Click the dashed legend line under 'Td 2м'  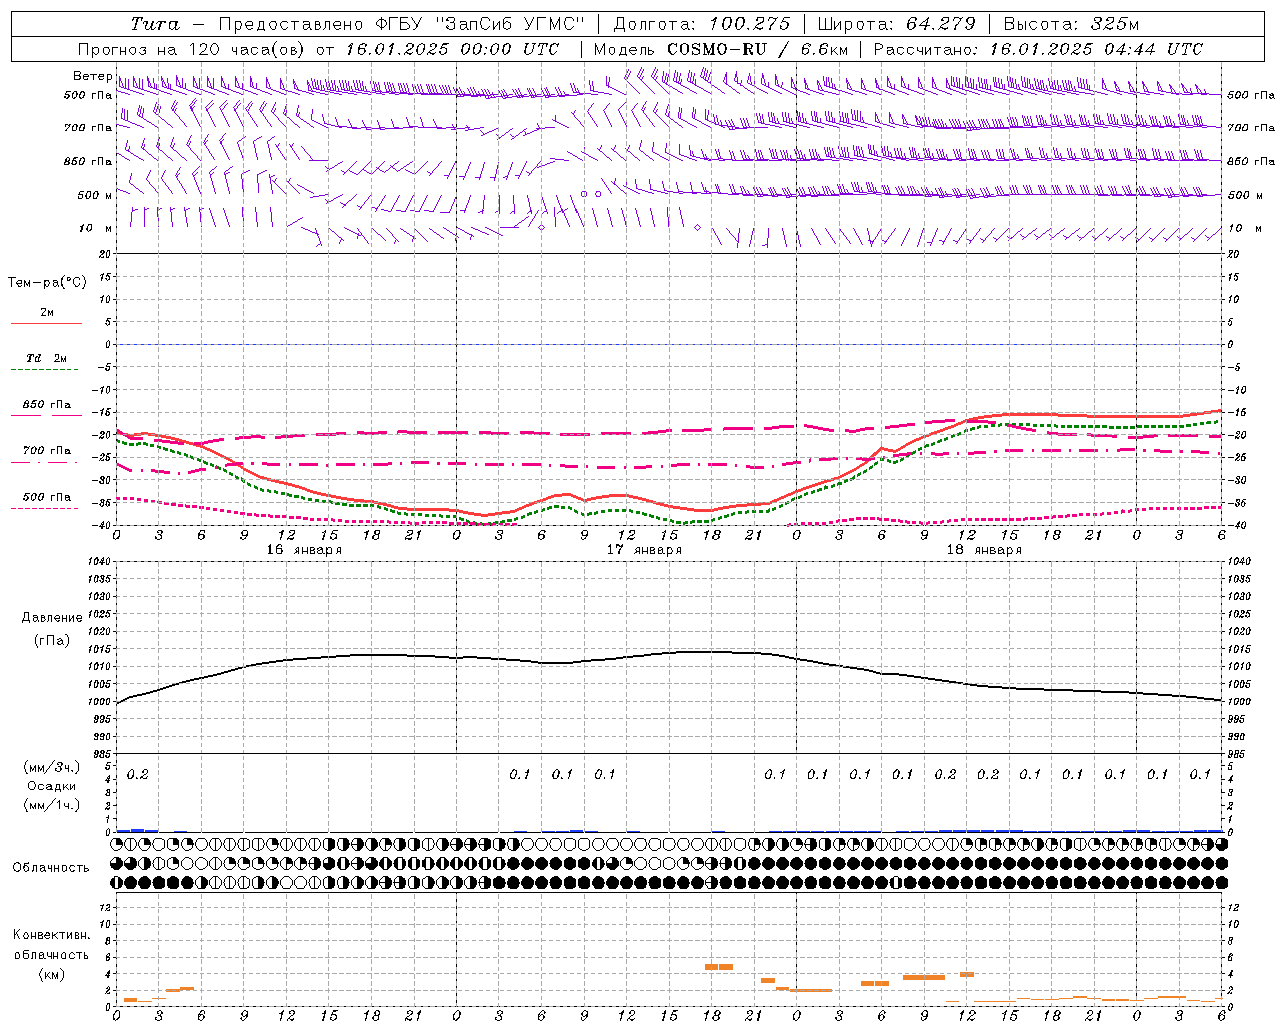point(46,370)
